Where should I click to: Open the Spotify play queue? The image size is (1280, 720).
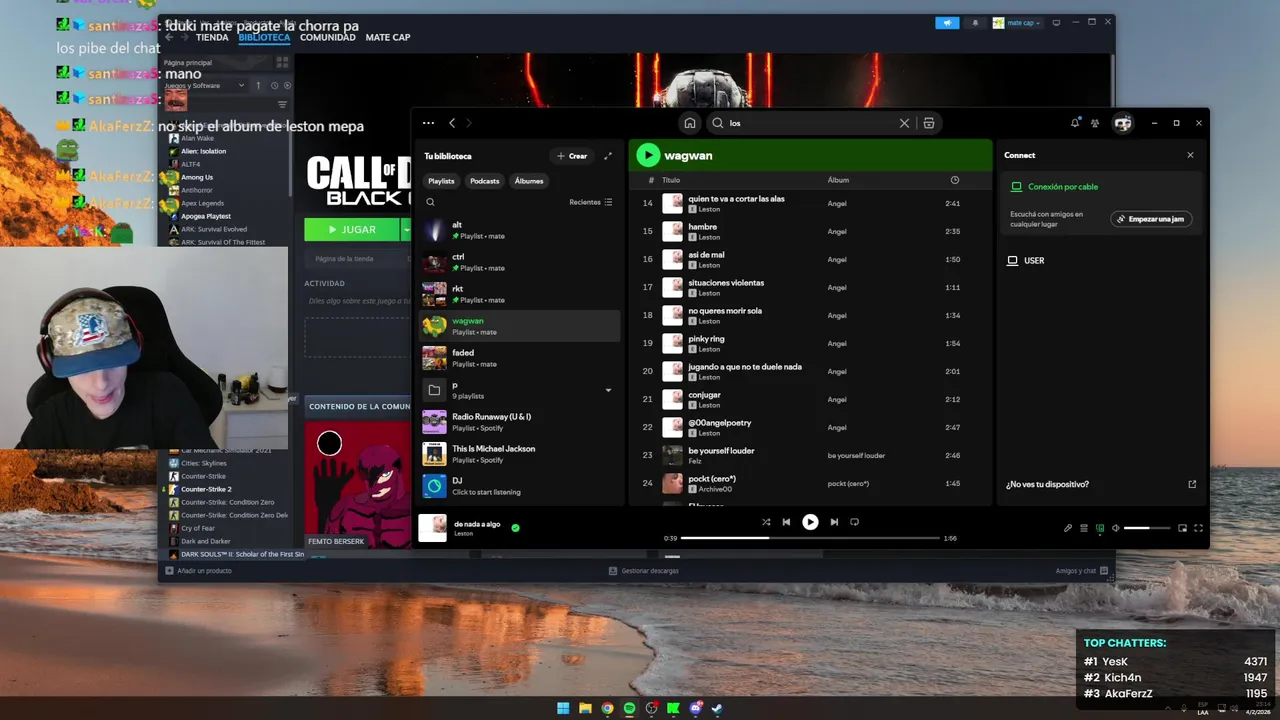(1084, 528)
